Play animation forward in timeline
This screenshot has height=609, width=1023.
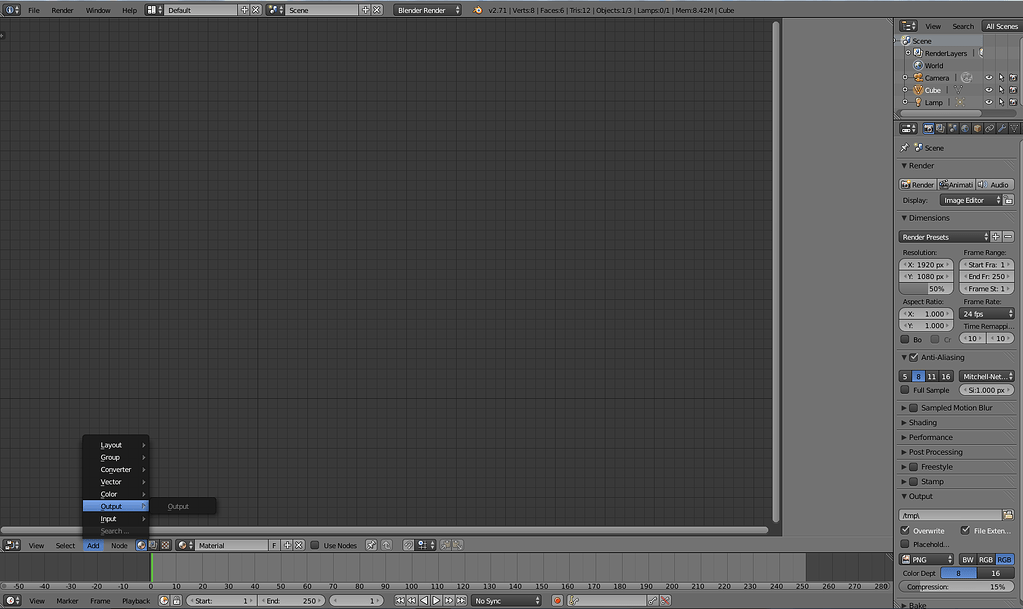pyautogui.click(x=436, y=601)
